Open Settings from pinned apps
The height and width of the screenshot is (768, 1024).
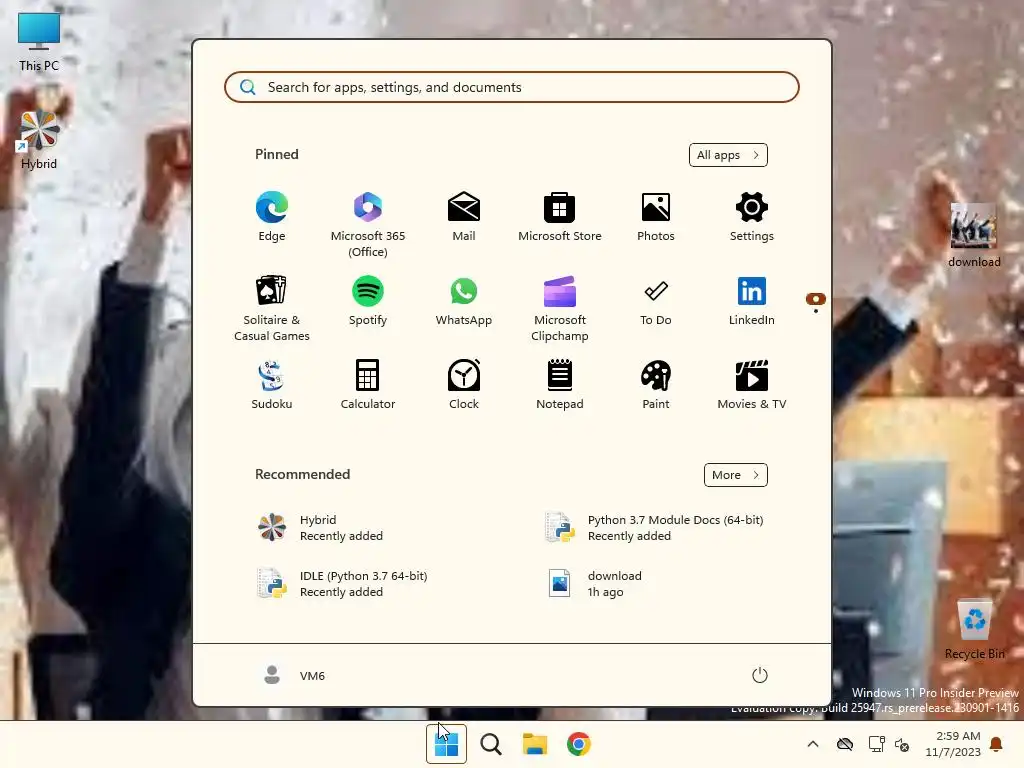tap(752, 217)
